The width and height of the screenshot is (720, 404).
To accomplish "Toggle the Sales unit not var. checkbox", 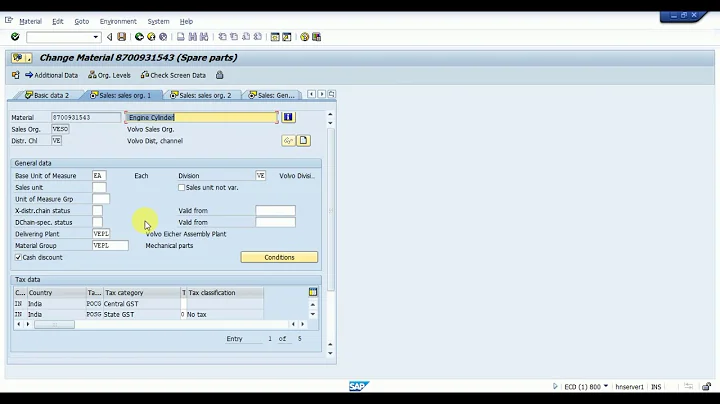I will pos(181,187).
